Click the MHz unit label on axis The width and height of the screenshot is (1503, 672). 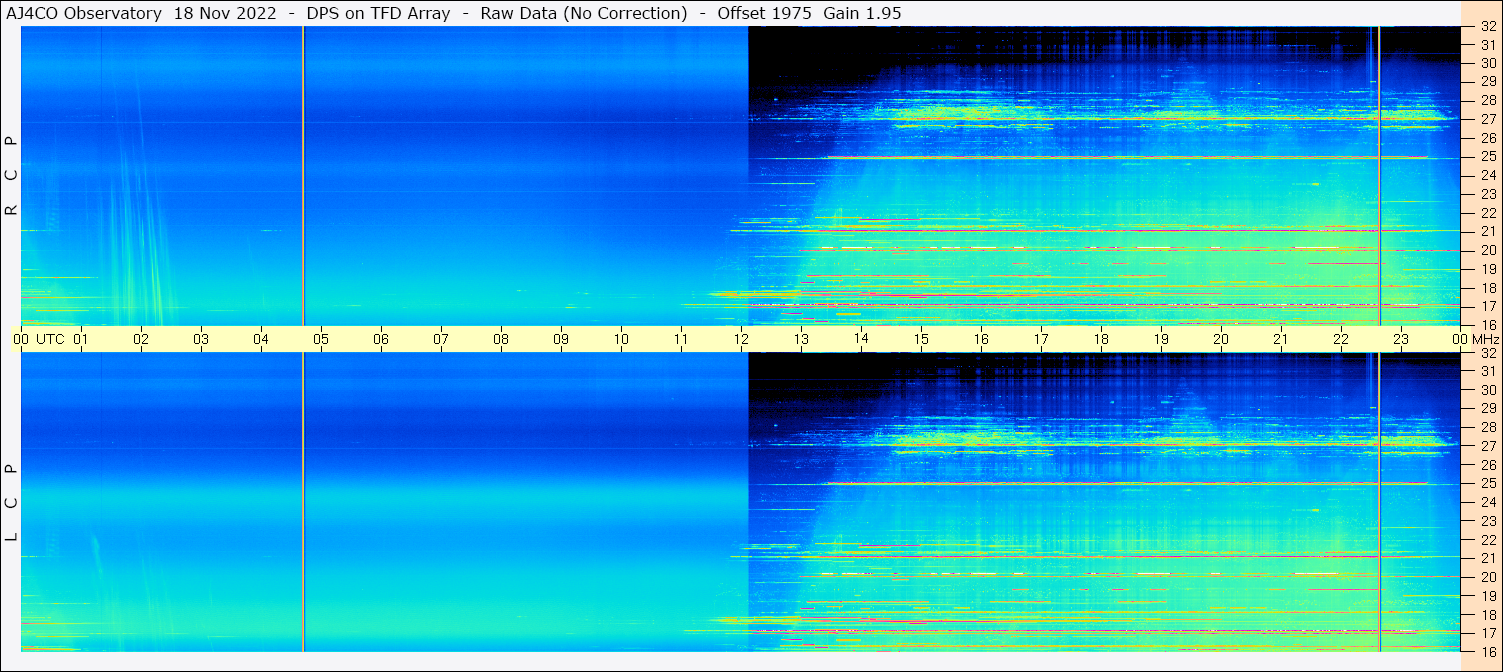click(x=1484, y=339)
